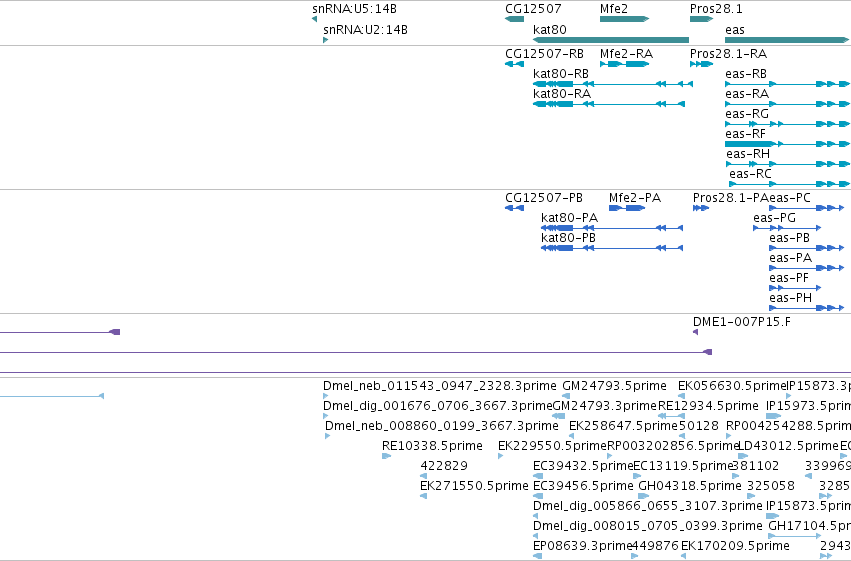Select the GM24793.5prime EST label
The image size is (851, 561).
click(614, 386)
